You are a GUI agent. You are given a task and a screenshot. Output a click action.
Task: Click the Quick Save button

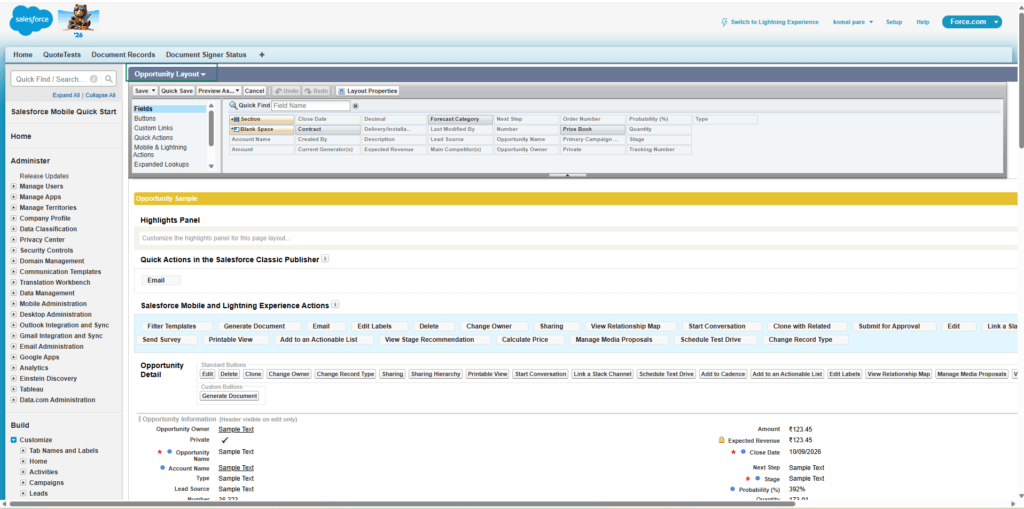pos(177,91)
